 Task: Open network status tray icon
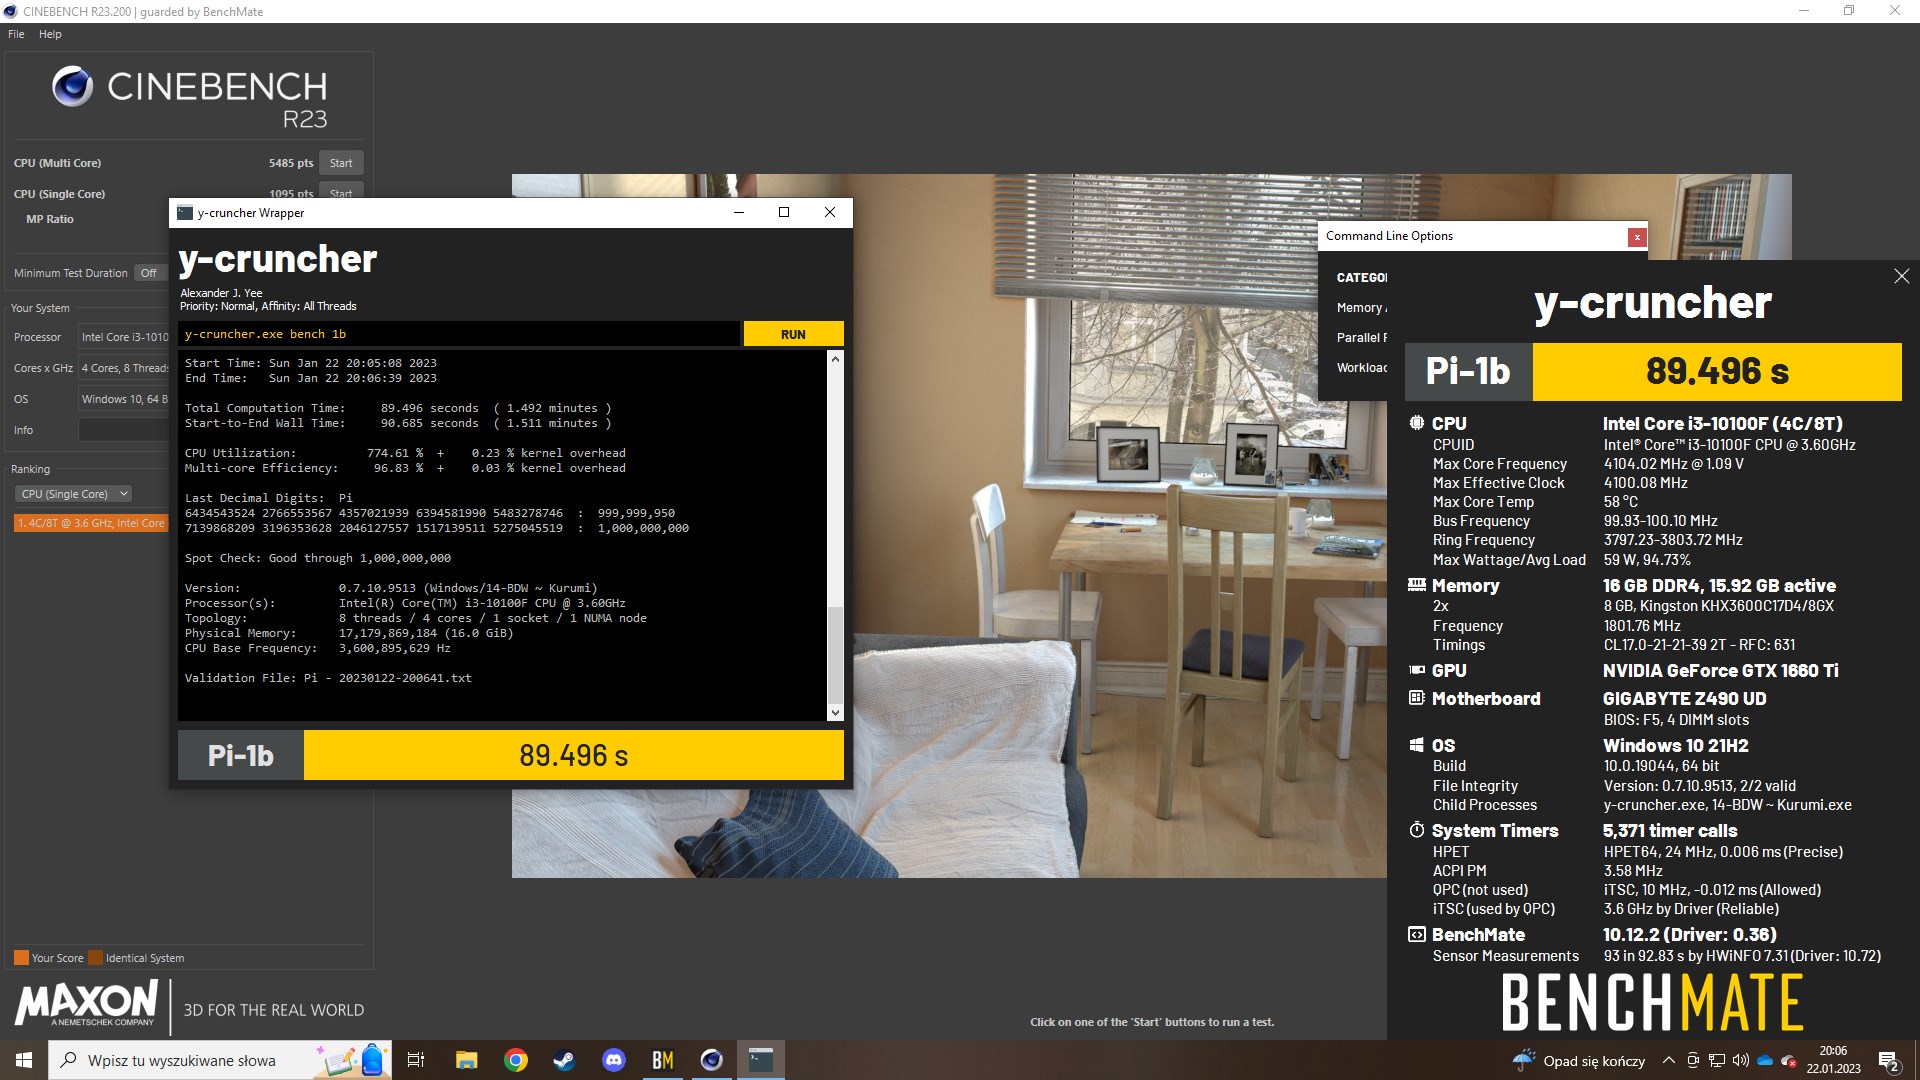1717,1060
